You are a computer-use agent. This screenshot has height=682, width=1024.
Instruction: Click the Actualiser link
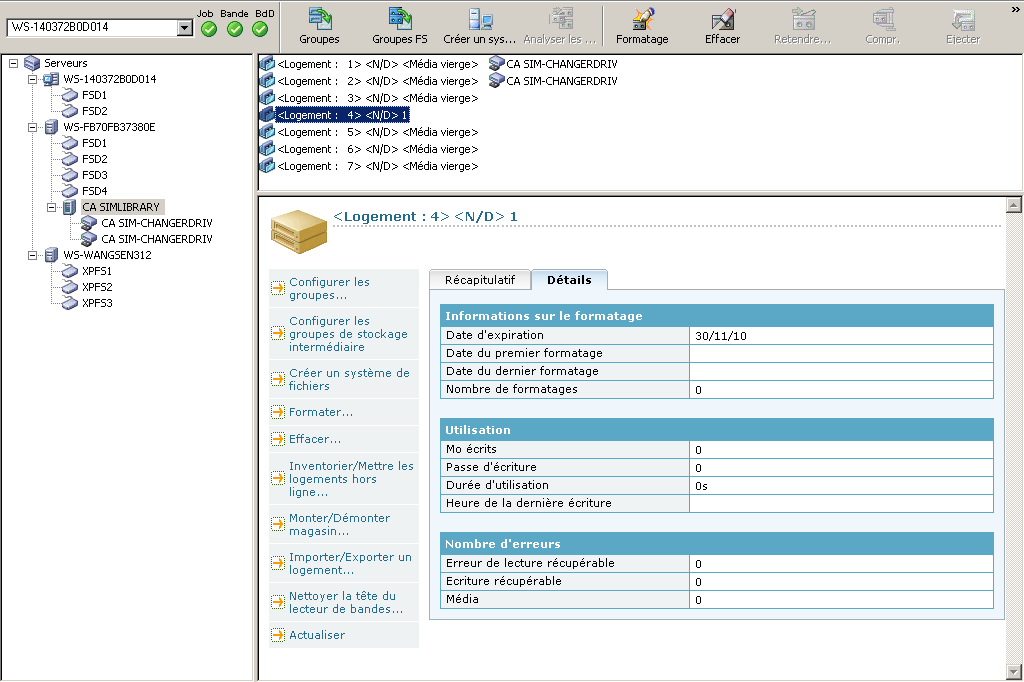(316, 635)
